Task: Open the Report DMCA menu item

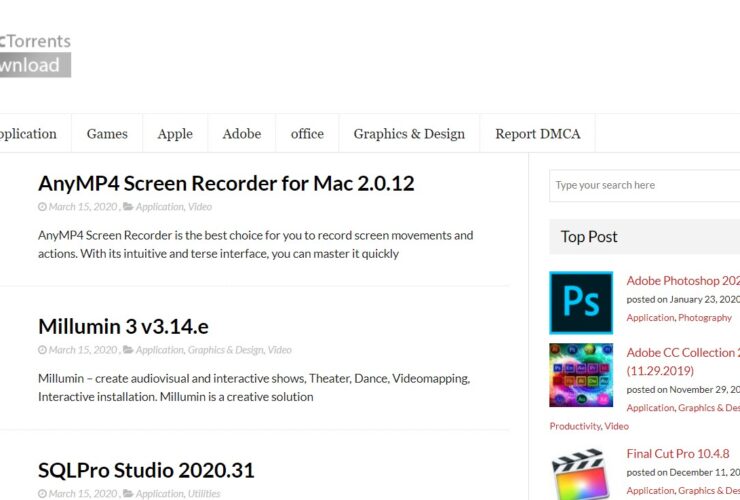Action: click(x=538, y=134)
